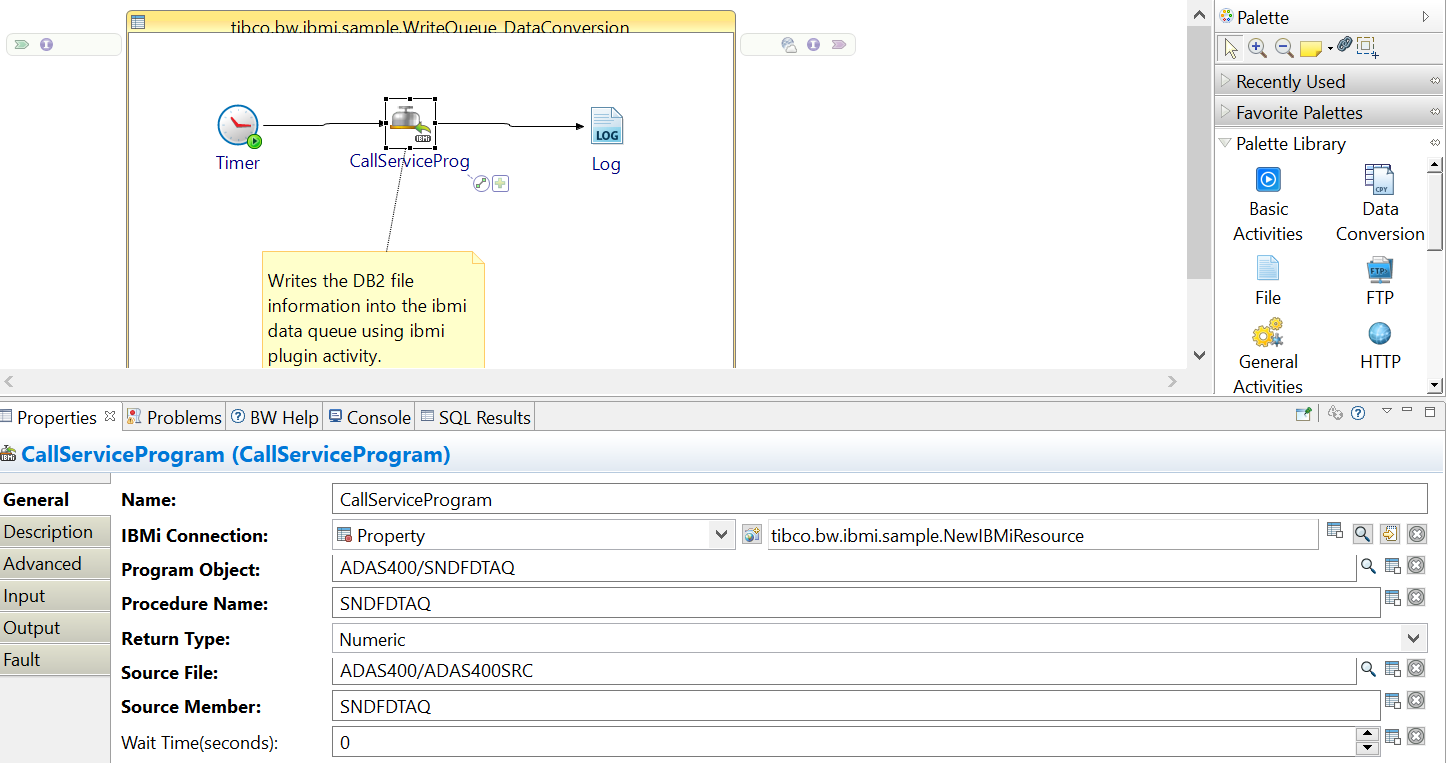Open the Return Type dropdown

tap(1413, 639)
